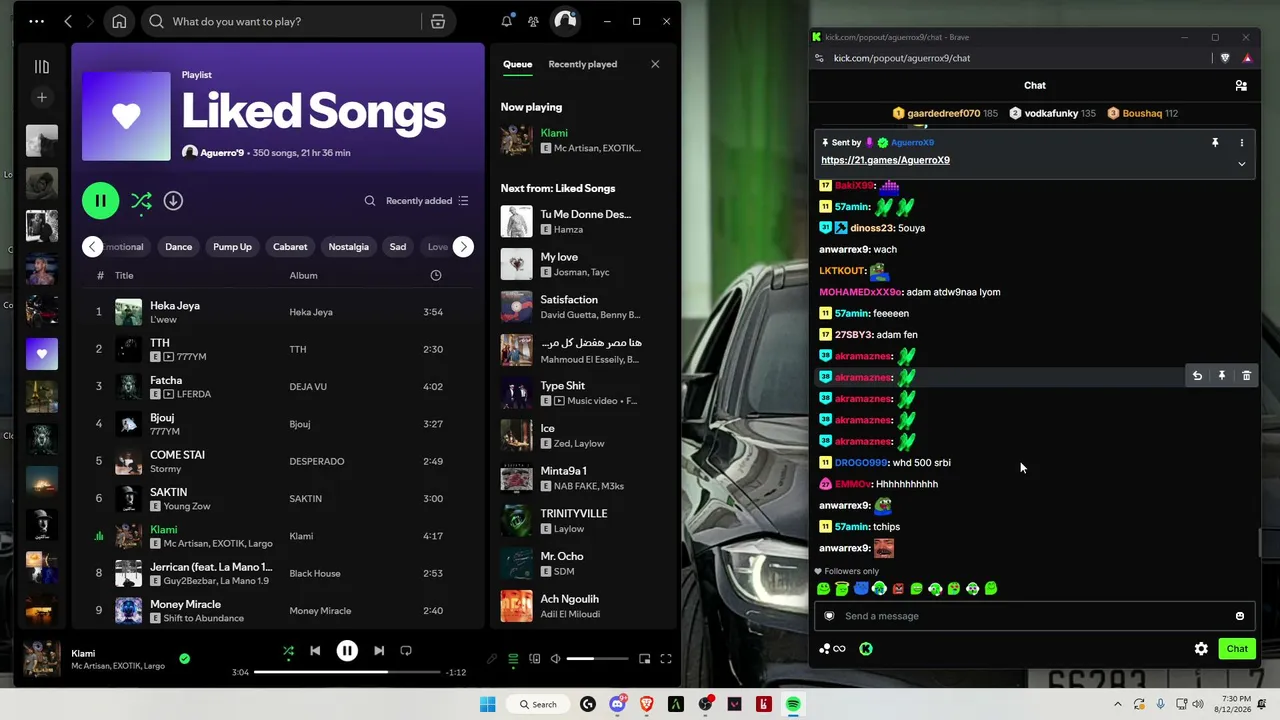Open the emoji picker in chat input

tap(1240, 616)
